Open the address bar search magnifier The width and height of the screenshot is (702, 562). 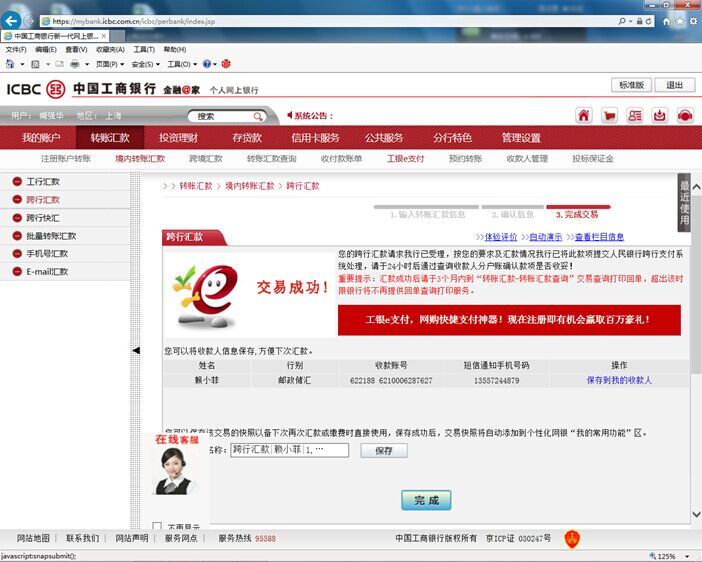pyautogui.click(x=622, y=21)
